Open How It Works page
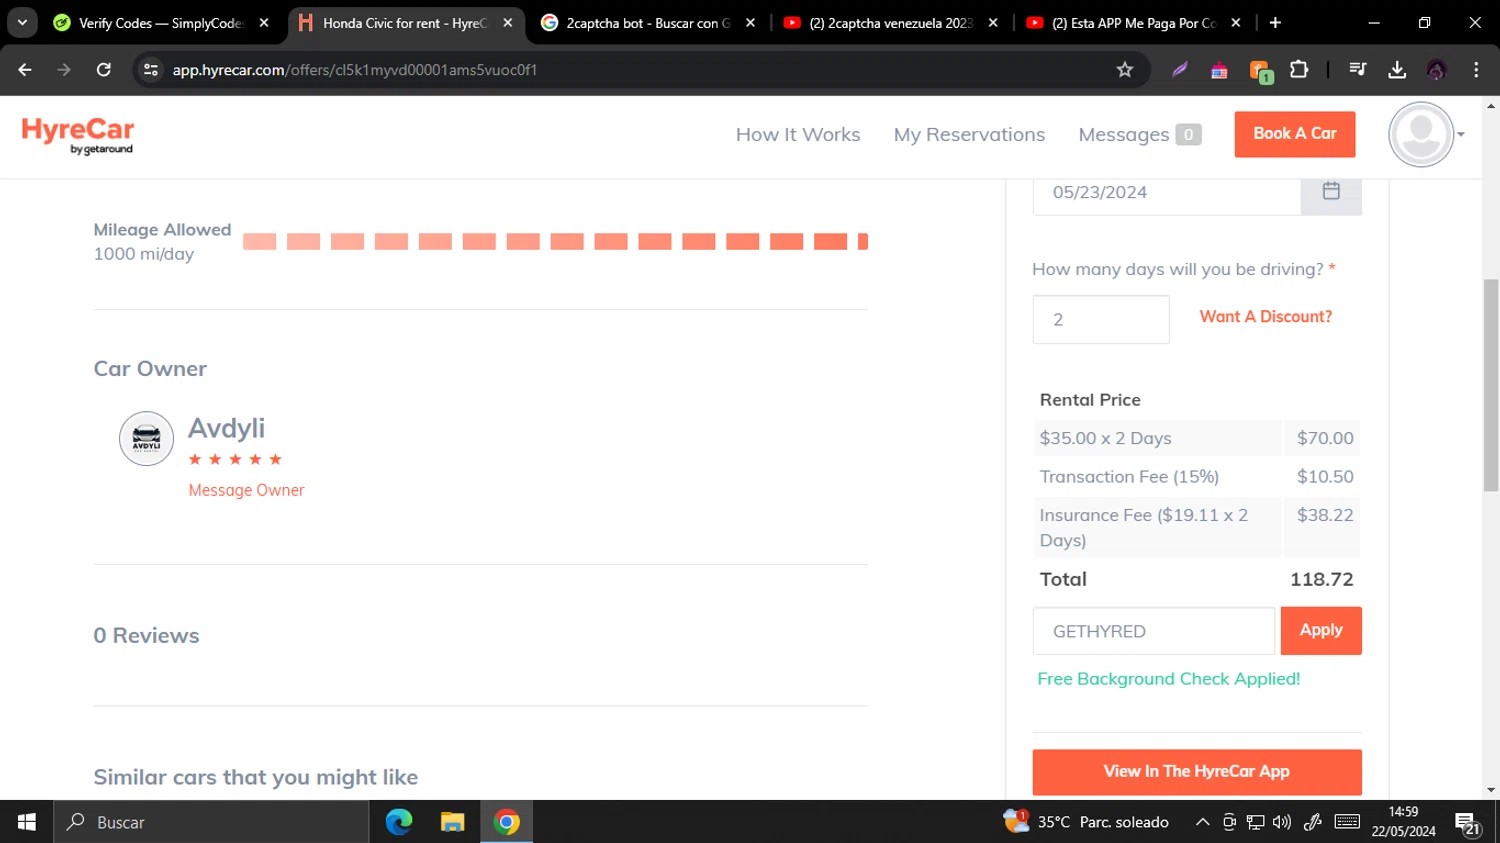1500x843 pixels. pyautogui.click(x=798, y=134)
